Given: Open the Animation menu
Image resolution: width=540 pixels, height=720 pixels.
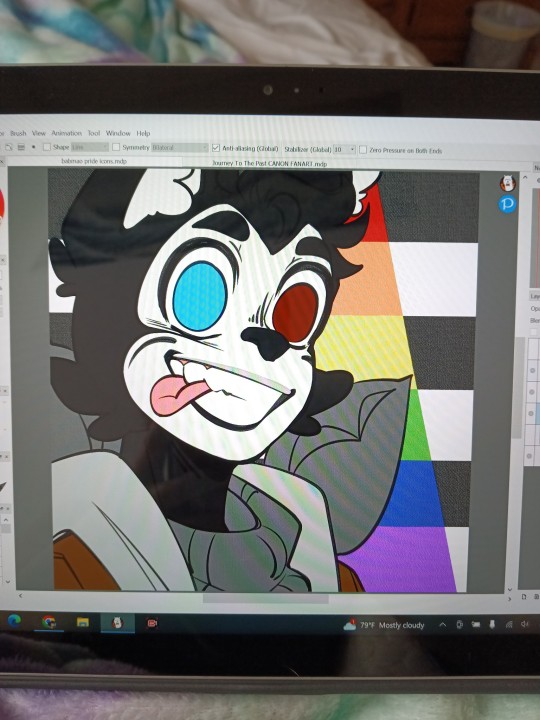Looking at the screenshot, I should pyautogui.click(x=67, y=133).
